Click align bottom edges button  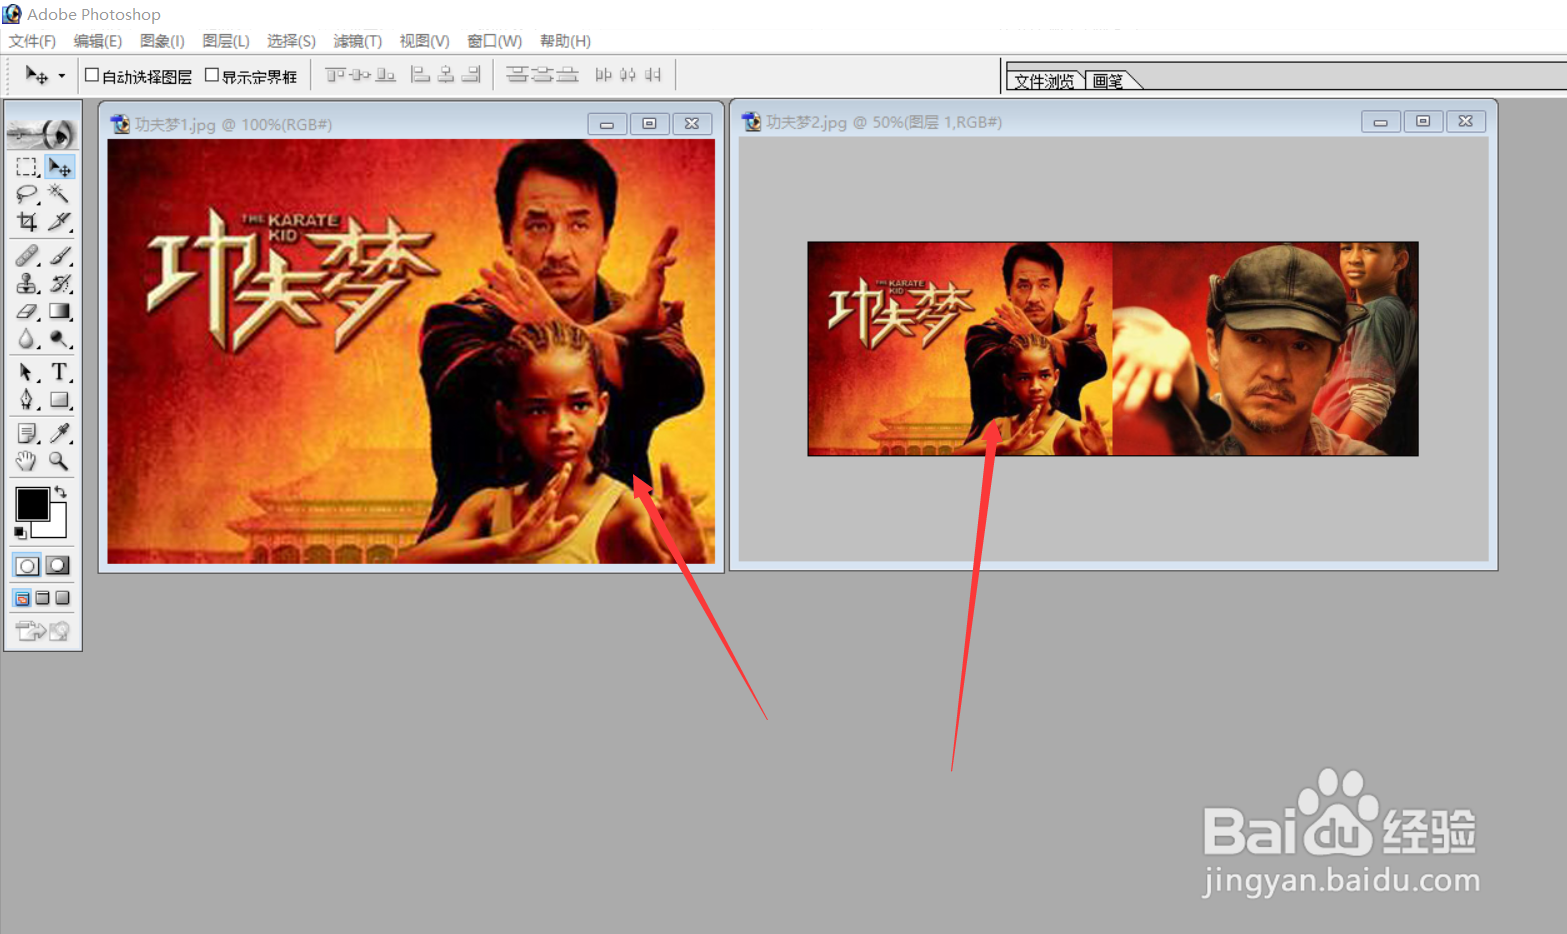(x=386, y=75)
